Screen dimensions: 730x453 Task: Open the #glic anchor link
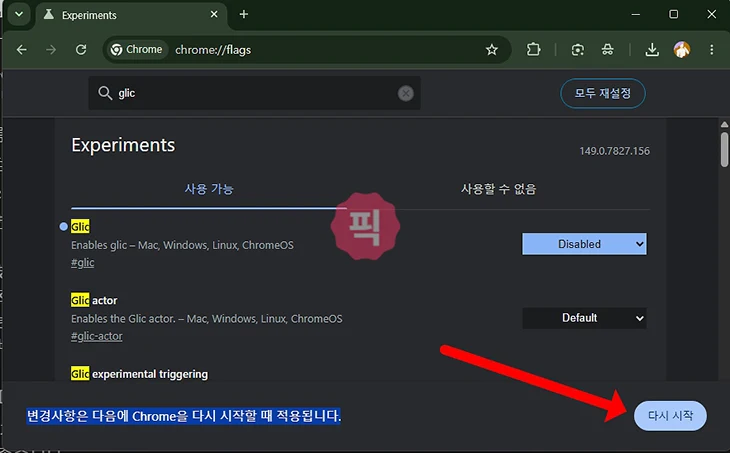[82, 263]
